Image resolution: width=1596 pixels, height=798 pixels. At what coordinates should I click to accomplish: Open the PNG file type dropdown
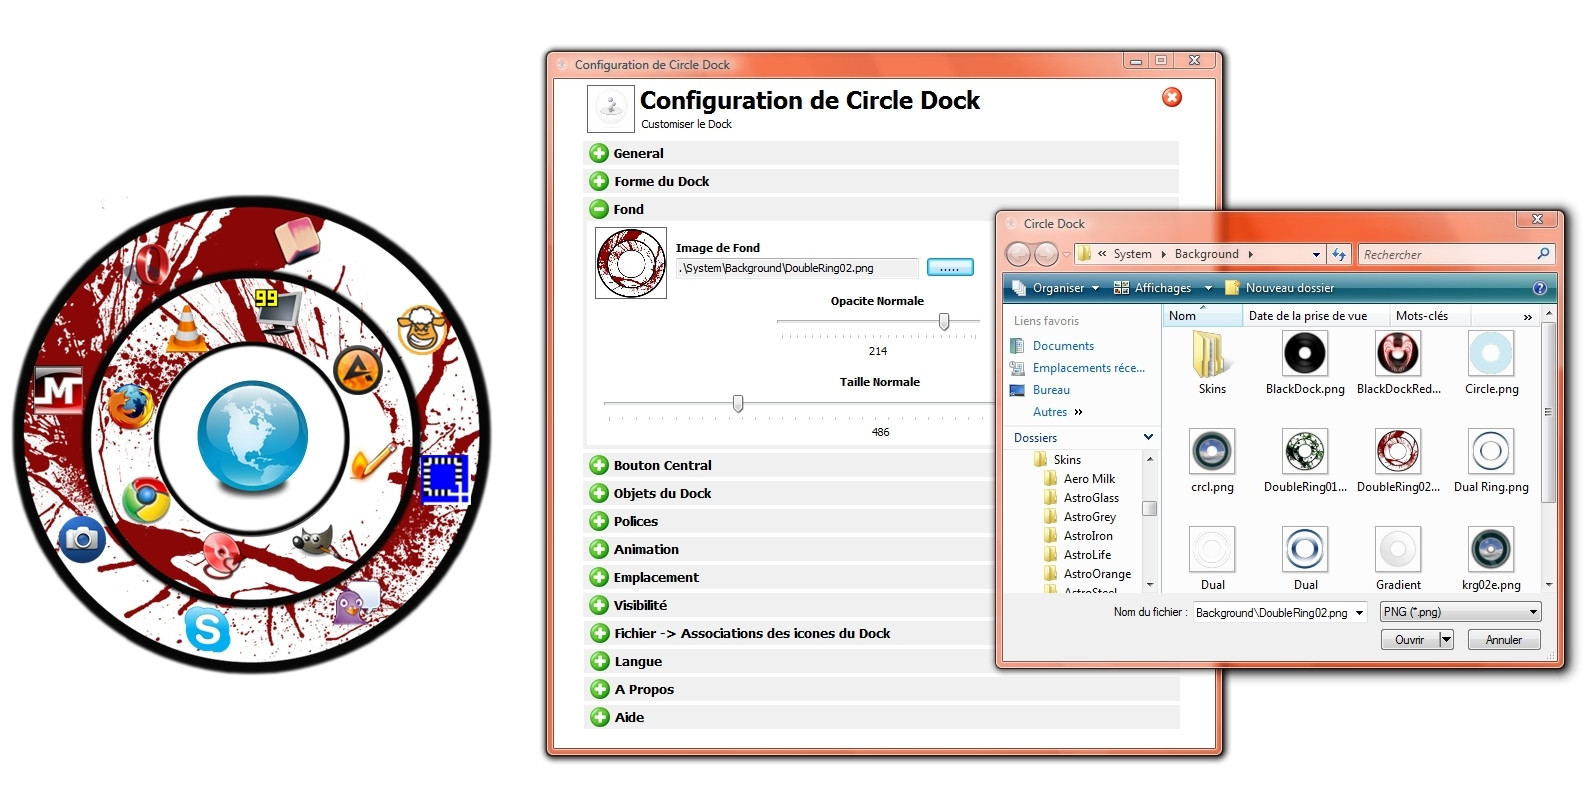pyautogui.click(x=1460, y=612)
